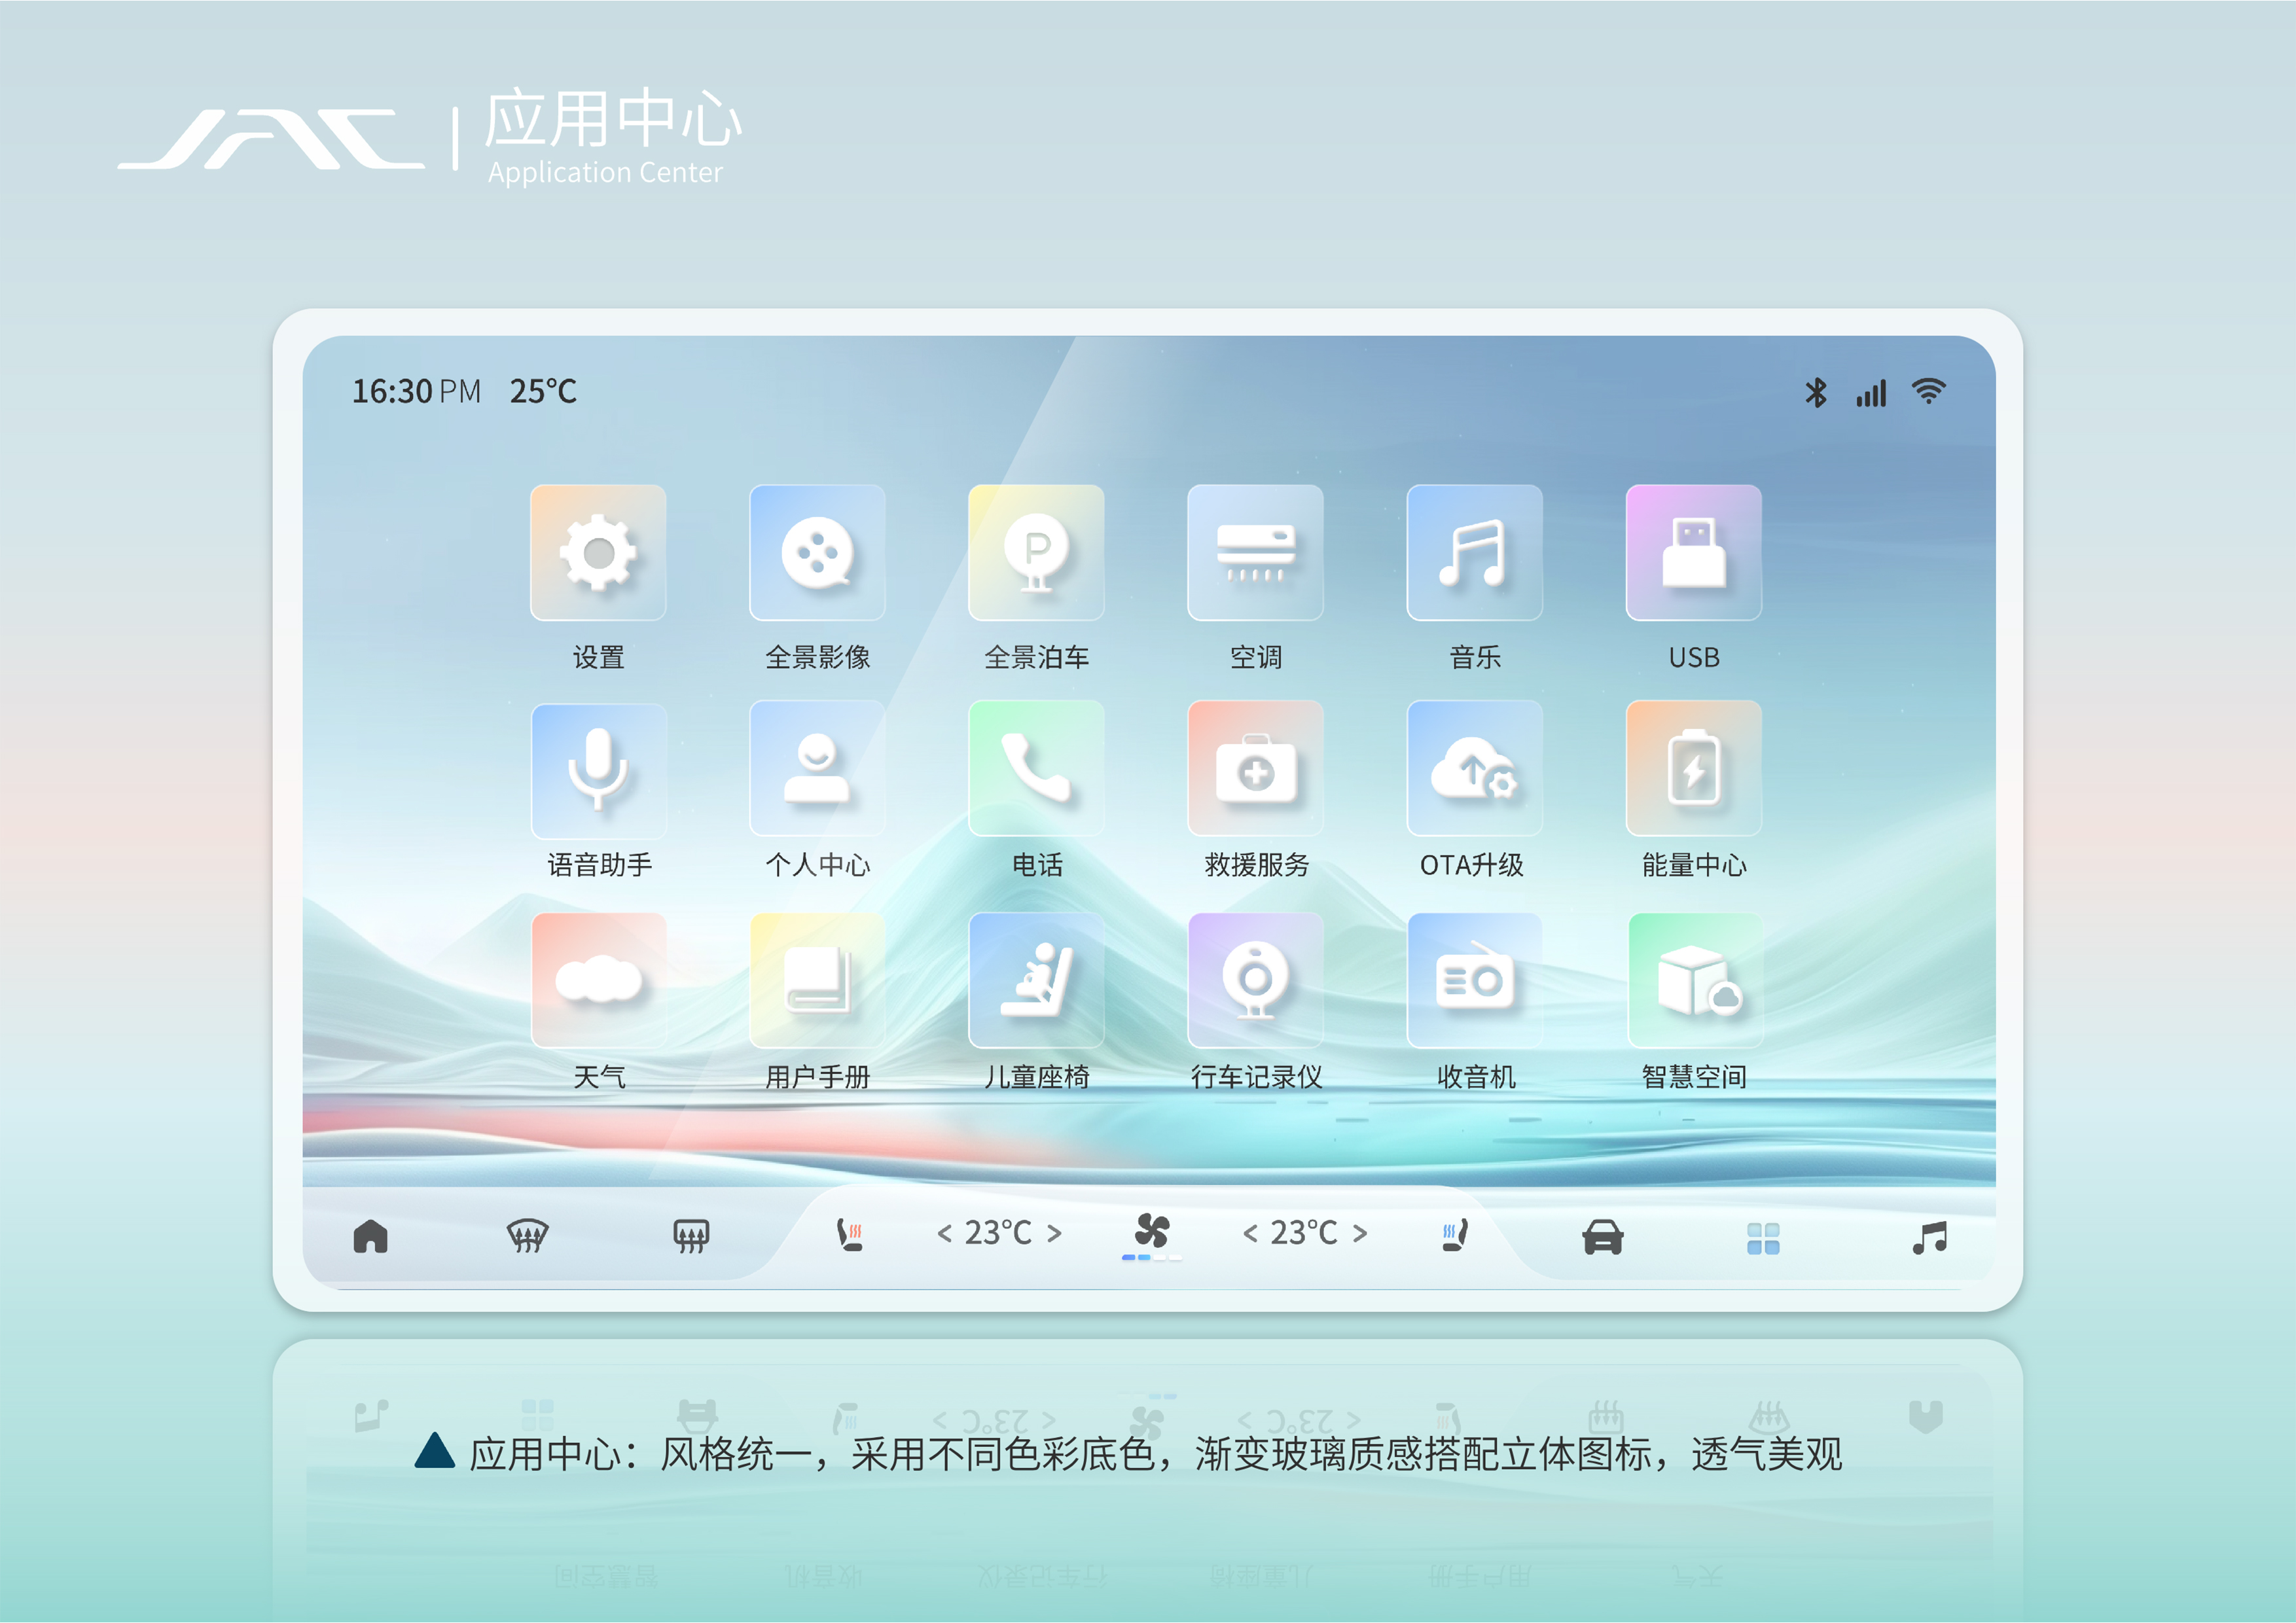
Task: Launch the 全景泊车 parking app
Action: [x=1036, y=553]
